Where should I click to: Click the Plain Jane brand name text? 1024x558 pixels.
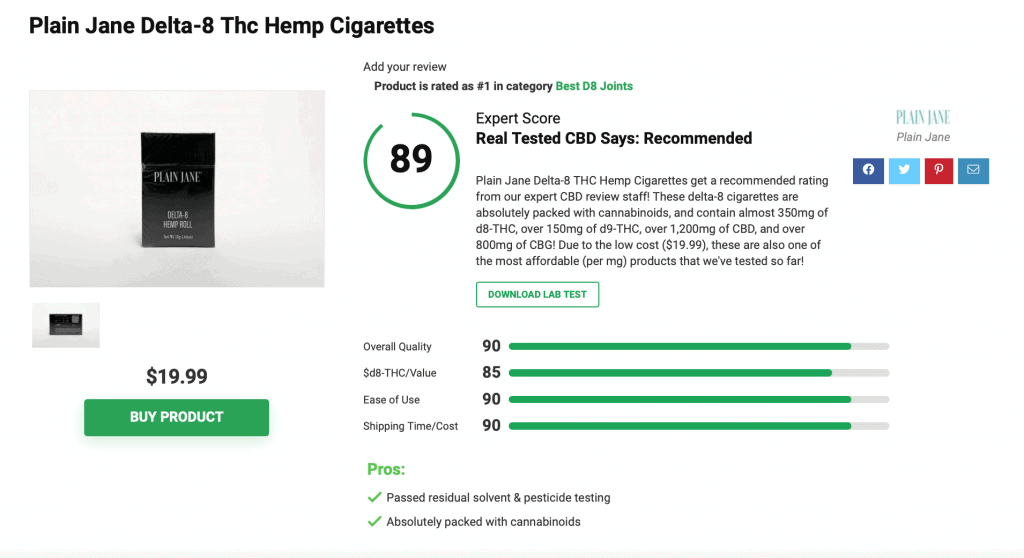tap(923, 137)
